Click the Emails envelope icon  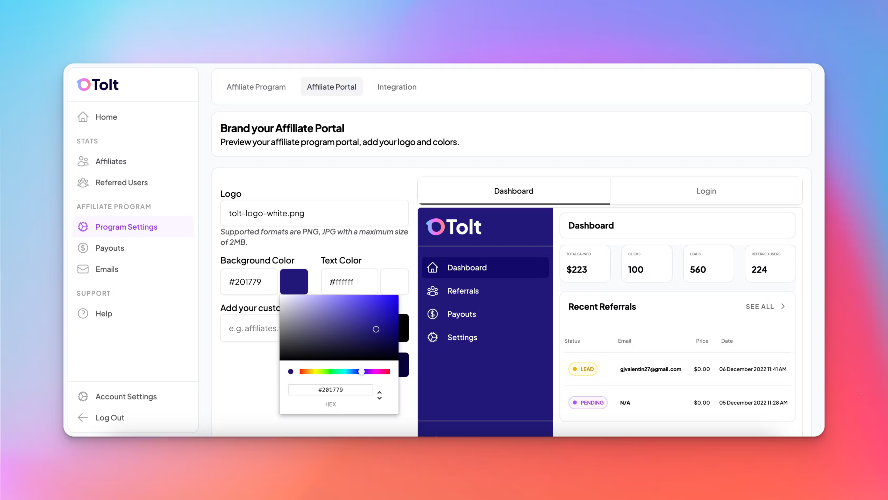[83, 269]
